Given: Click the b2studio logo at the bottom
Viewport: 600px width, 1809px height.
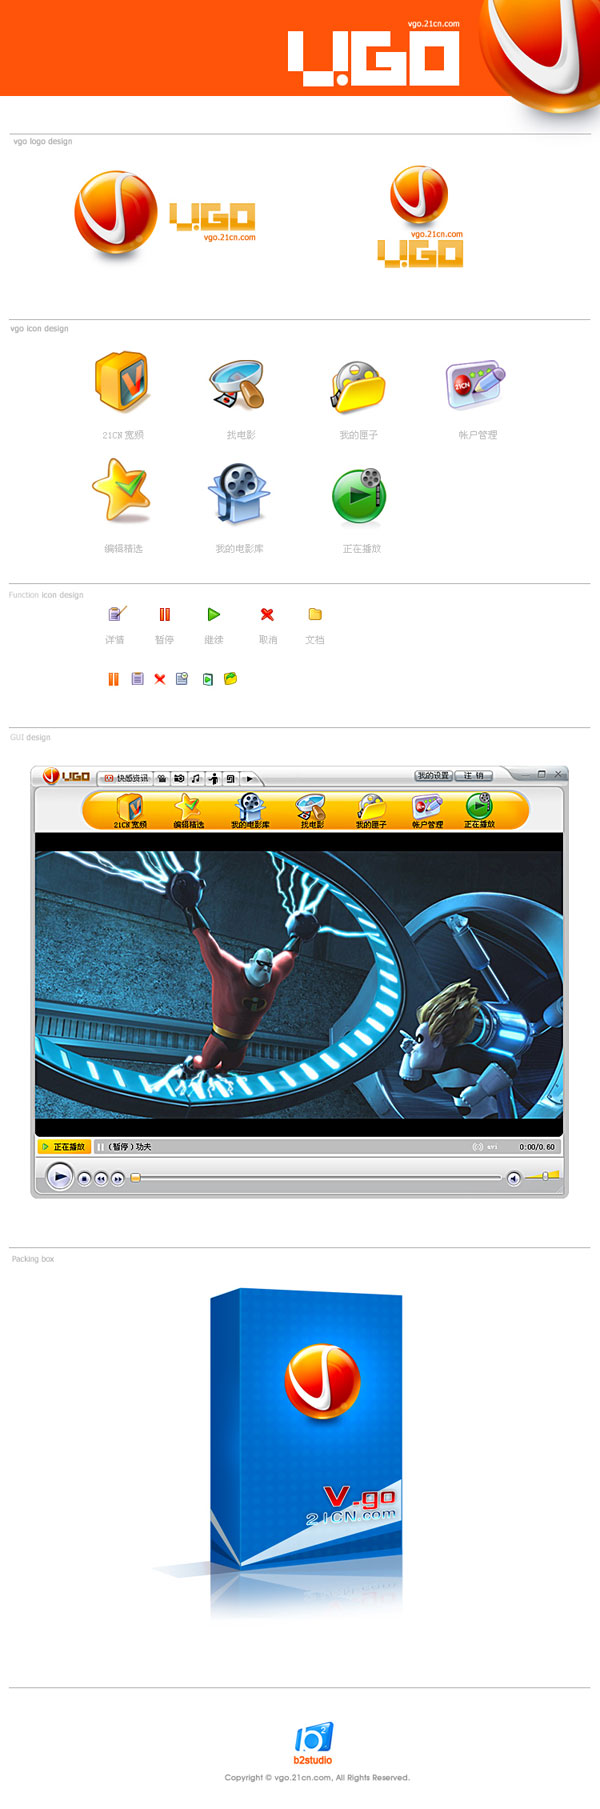Looking at the screenshot, I should (x=313, y=1743).
